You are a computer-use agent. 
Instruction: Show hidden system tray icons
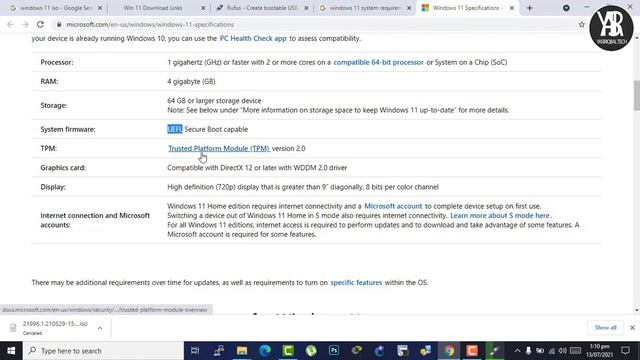point(517,351)
